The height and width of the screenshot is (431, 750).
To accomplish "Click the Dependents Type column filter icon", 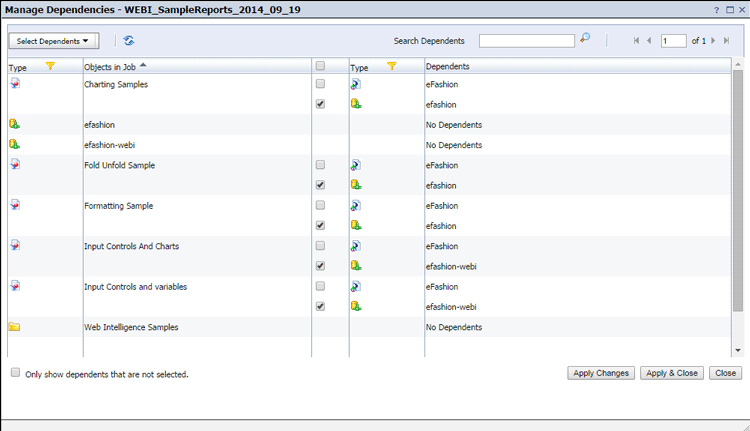I will click(392, 66).
